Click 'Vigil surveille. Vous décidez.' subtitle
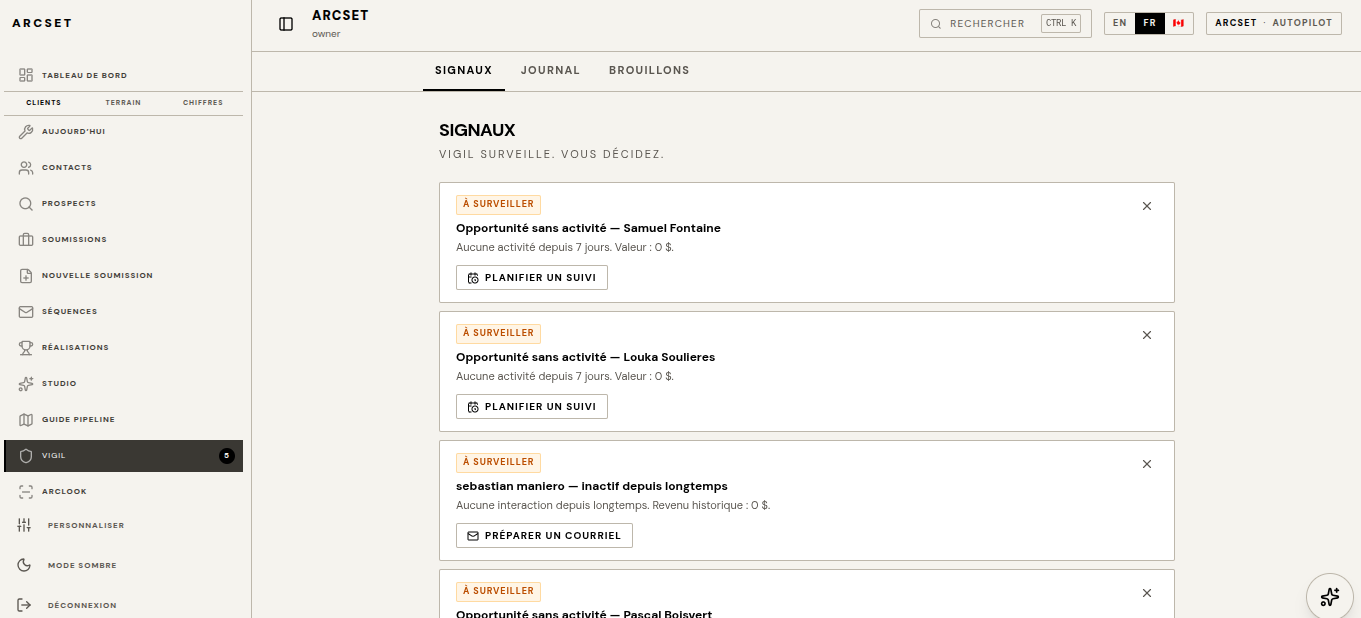This screenshot has height=618, width=1361. coord(551,154)
